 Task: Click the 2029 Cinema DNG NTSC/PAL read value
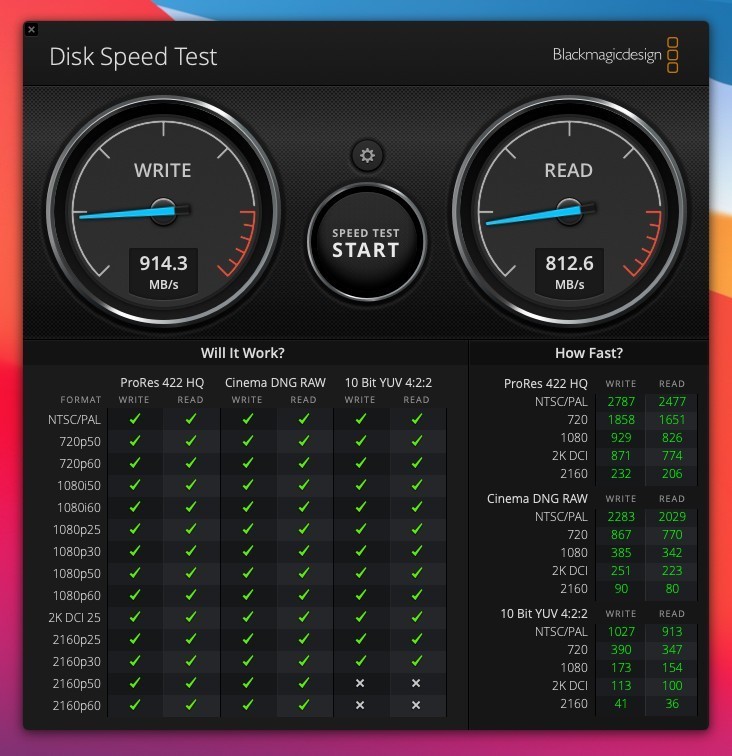coord(671,517)
